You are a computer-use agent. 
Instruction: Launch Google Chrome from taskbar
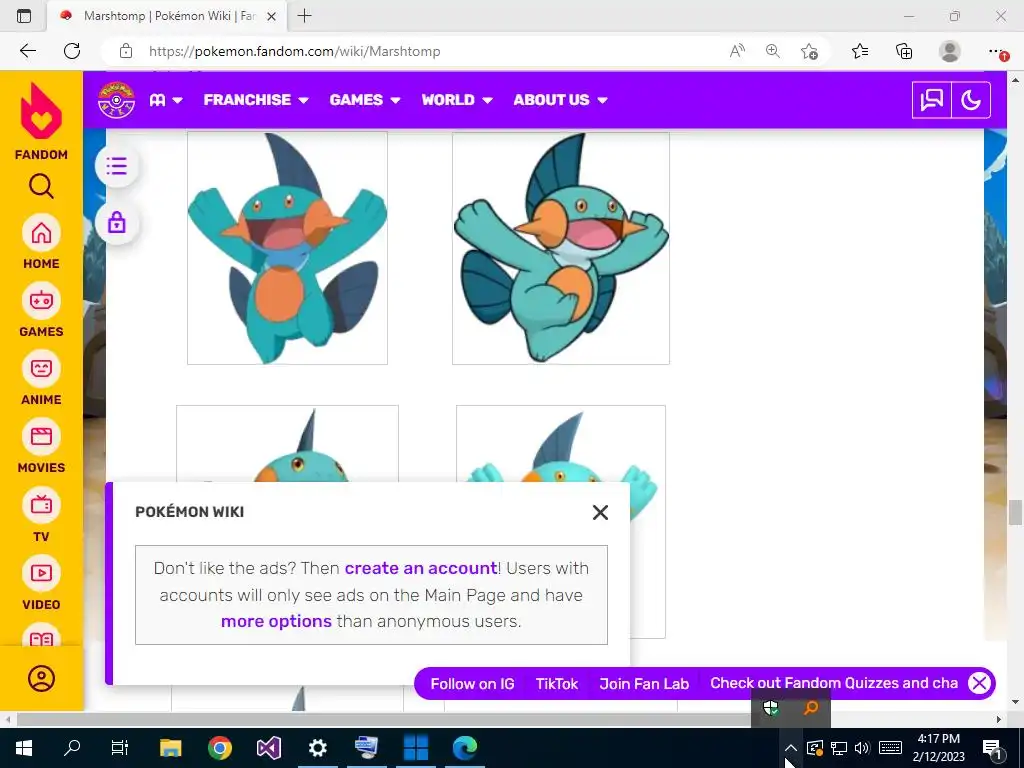click(219, 748)
